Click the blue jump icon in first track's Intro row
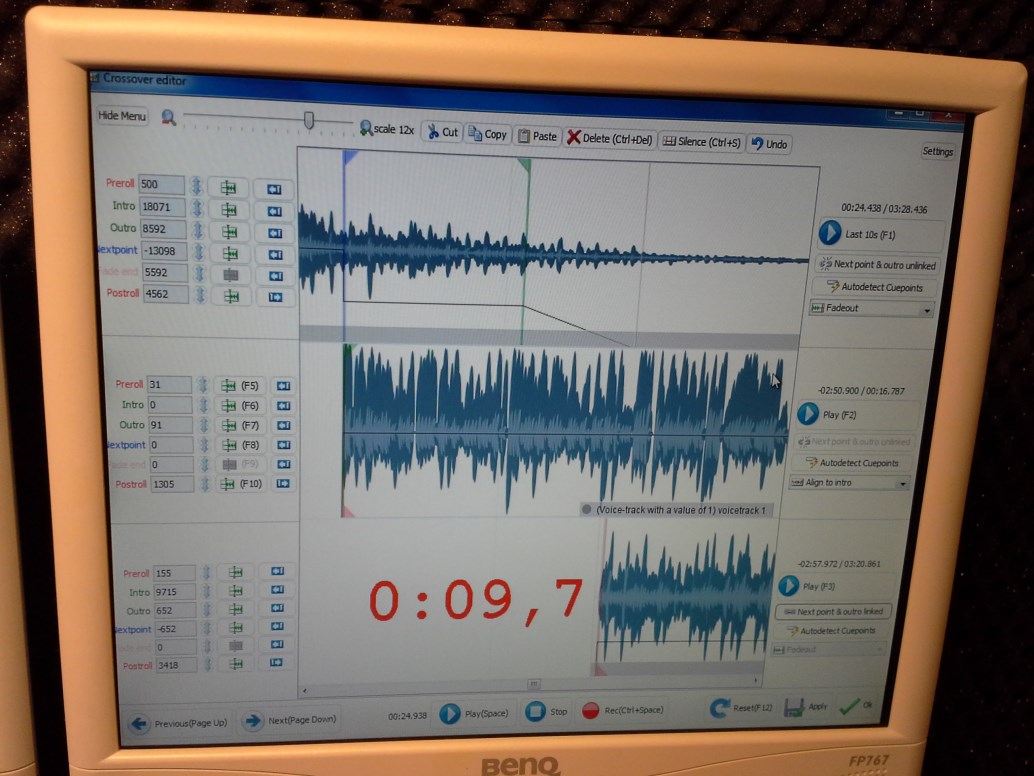This screenshot has height=776, width=1034. coord(274,212)
